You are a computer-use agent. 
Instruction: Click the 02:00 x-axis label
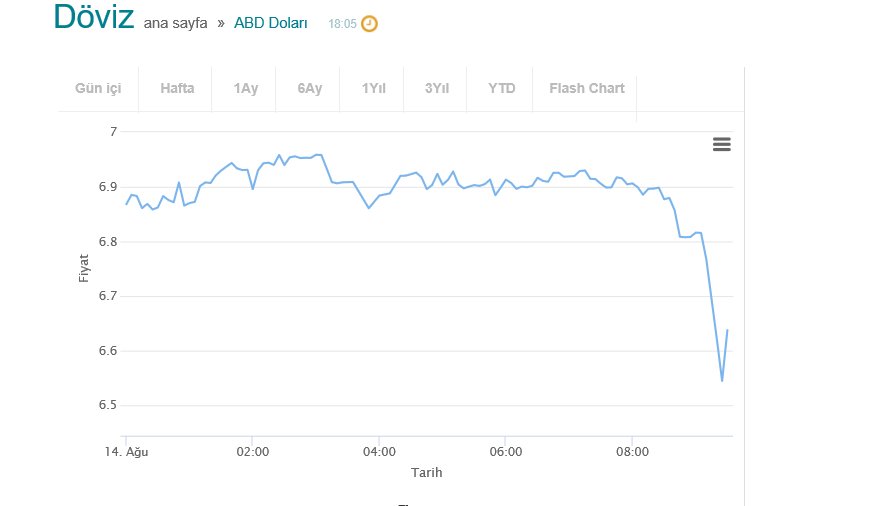point(253,452)
